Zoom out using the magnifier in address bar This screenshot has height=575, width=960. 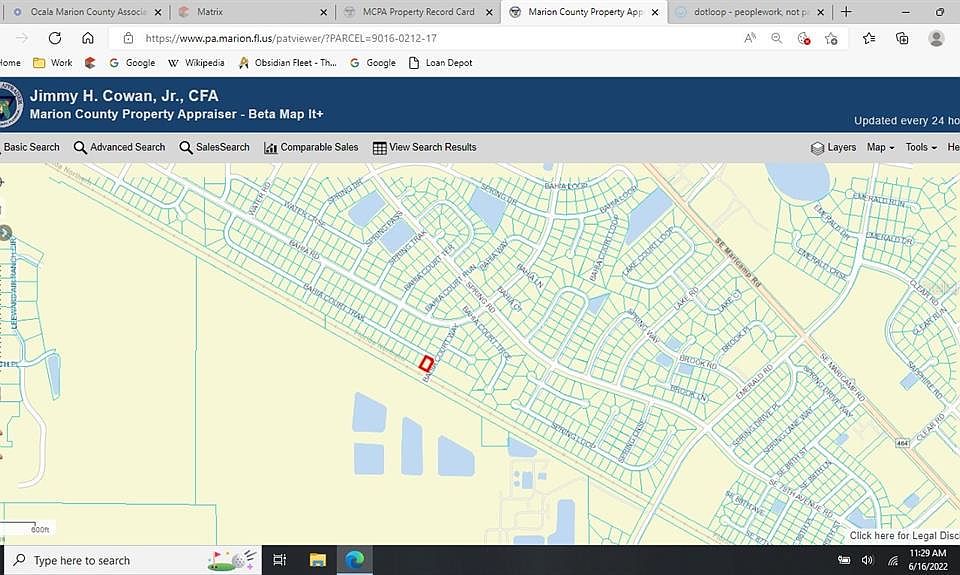coord(777,38)
